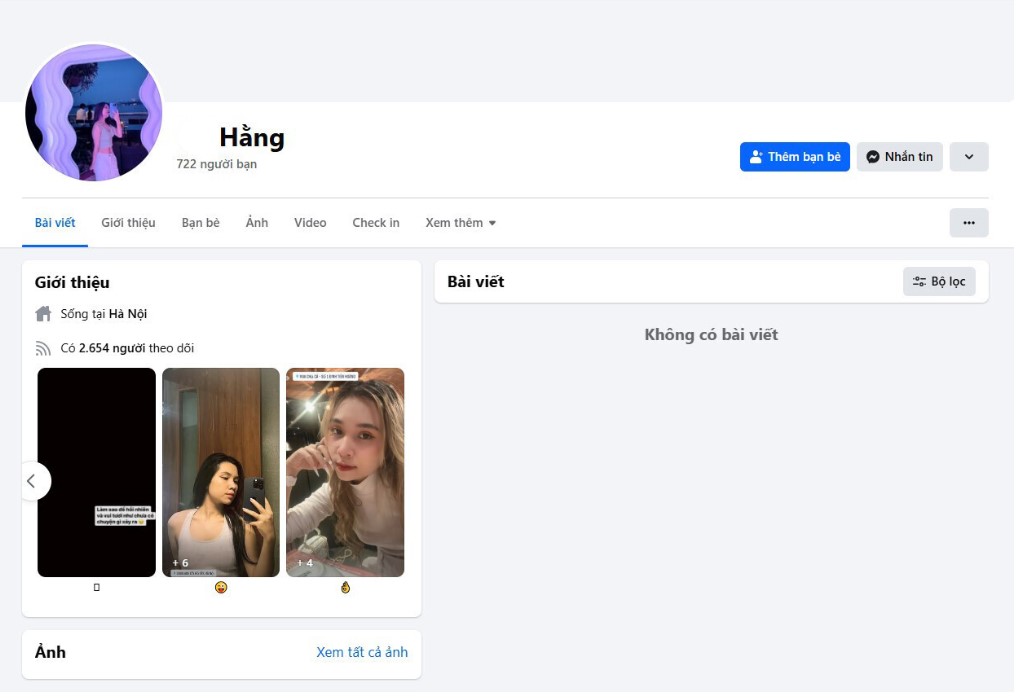Open the mirror selfie highlight thumbnail

221,472
